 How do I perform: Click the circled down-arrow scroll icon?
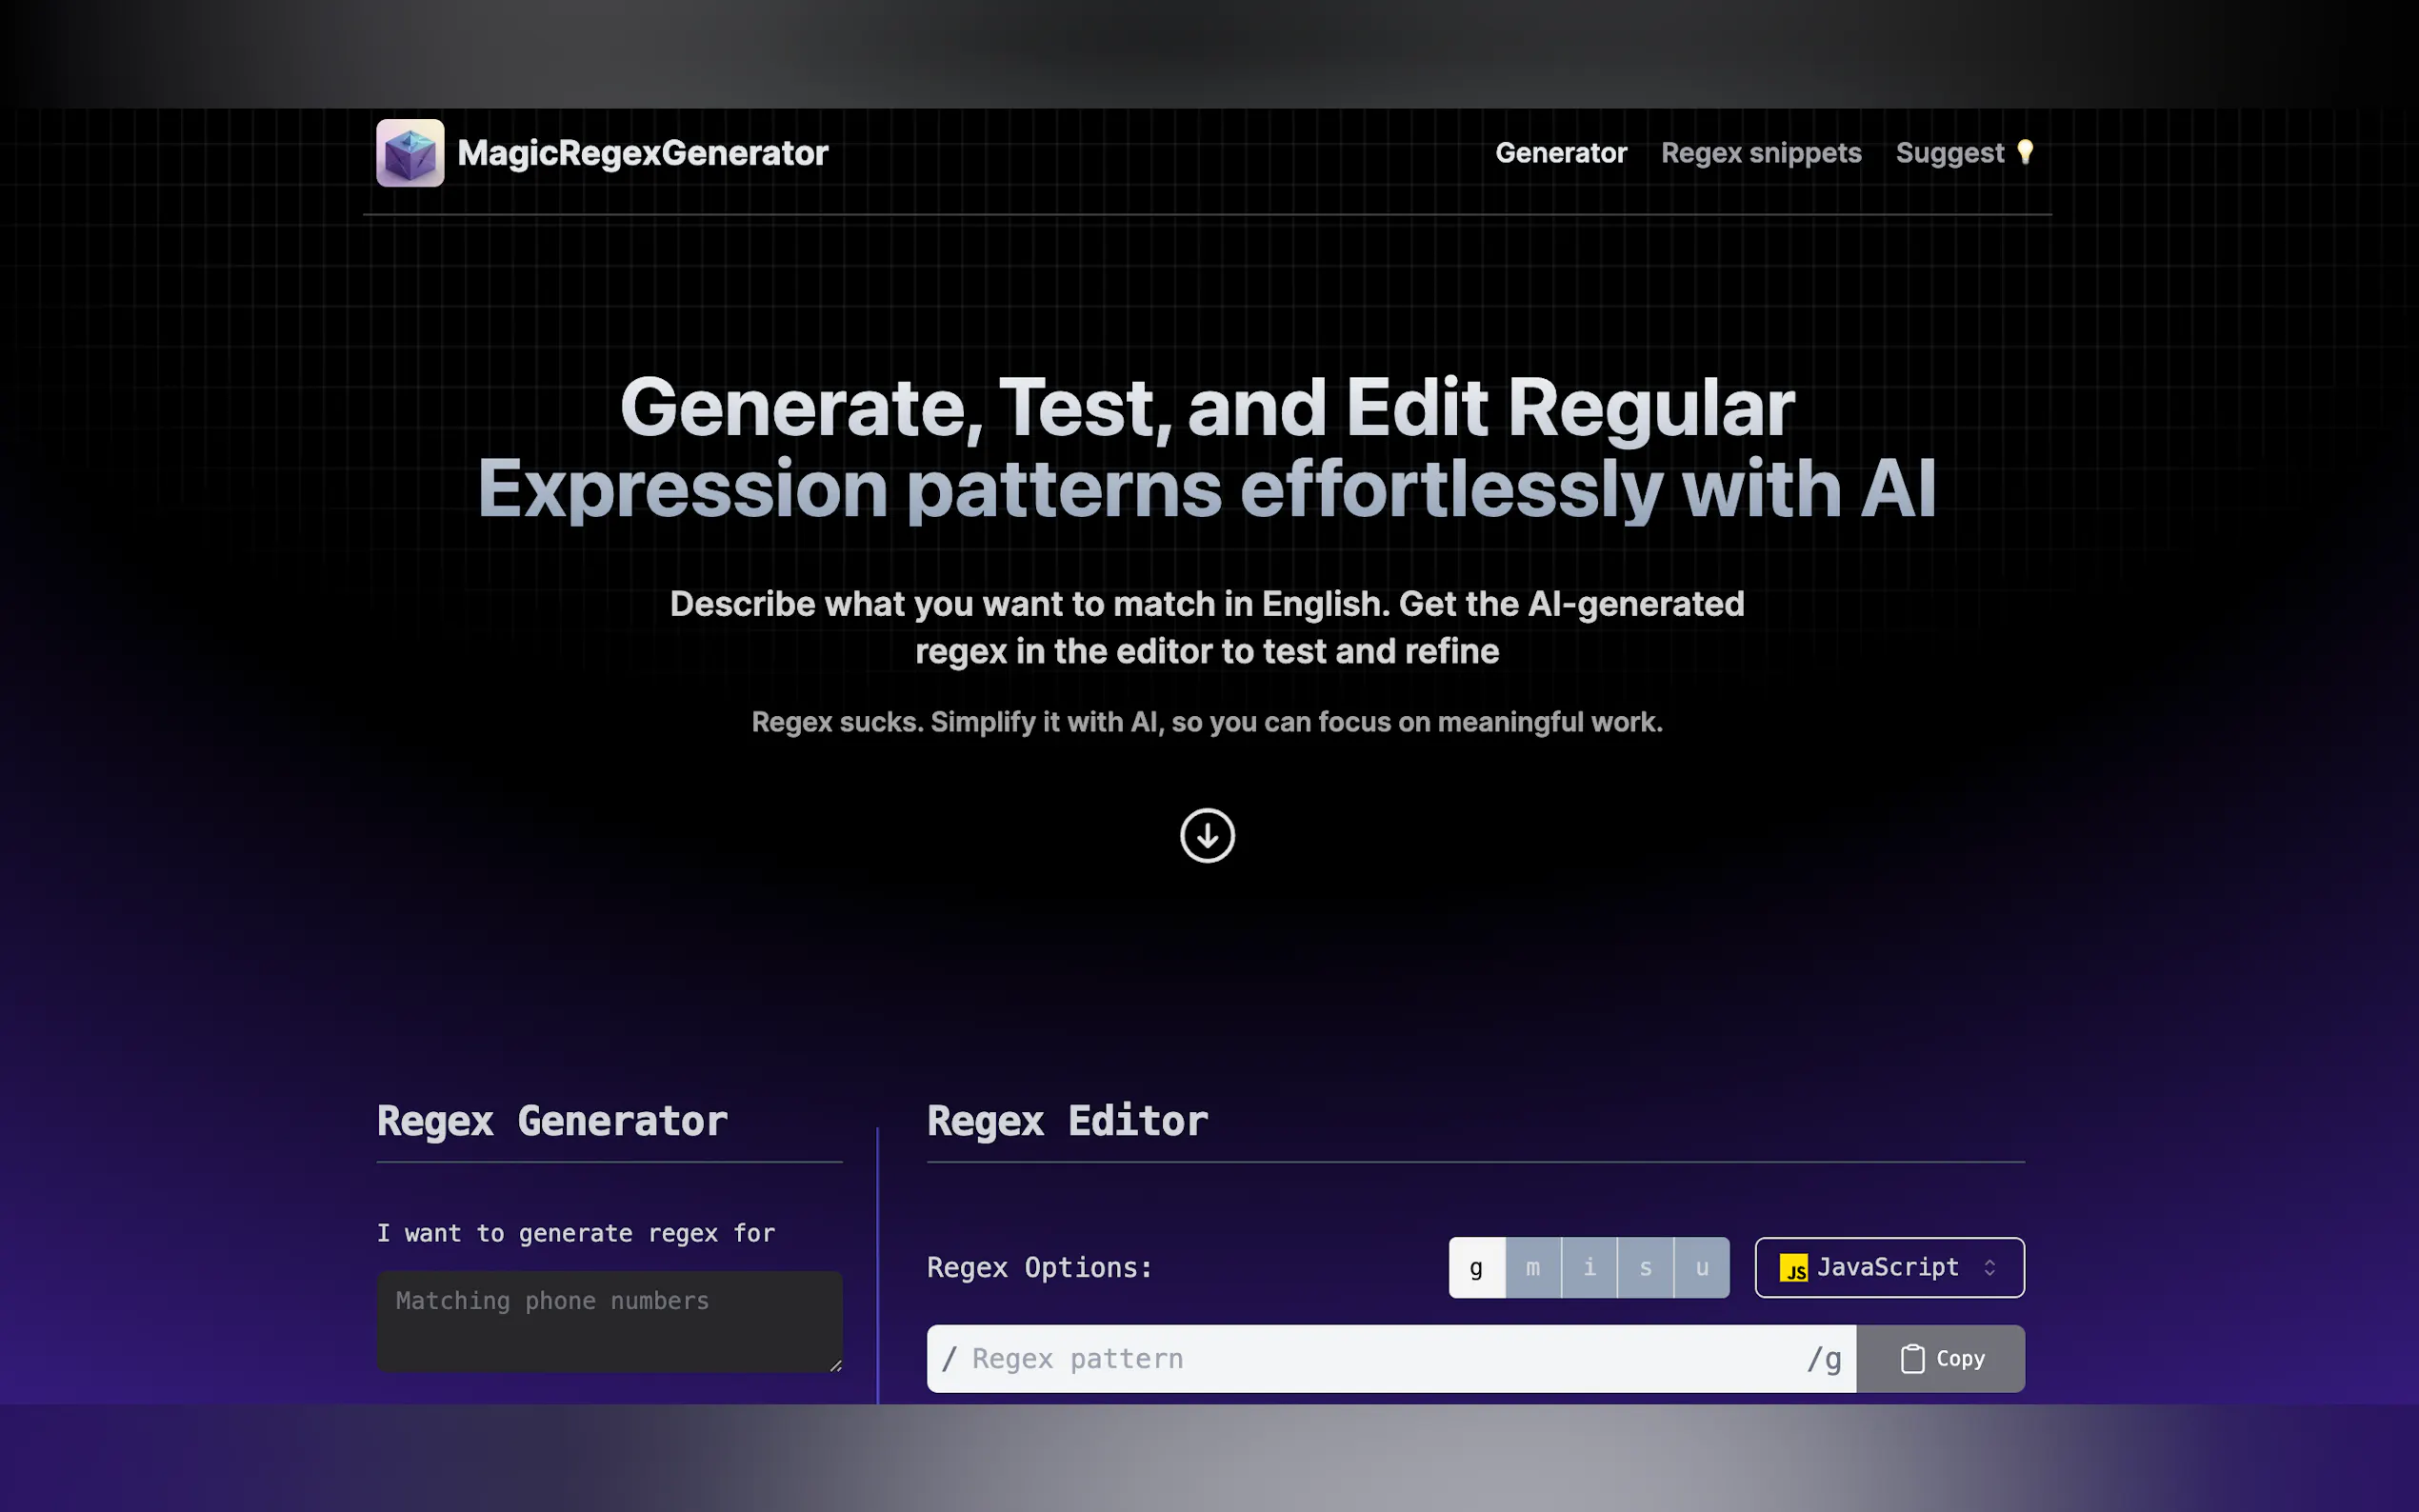1207,836
